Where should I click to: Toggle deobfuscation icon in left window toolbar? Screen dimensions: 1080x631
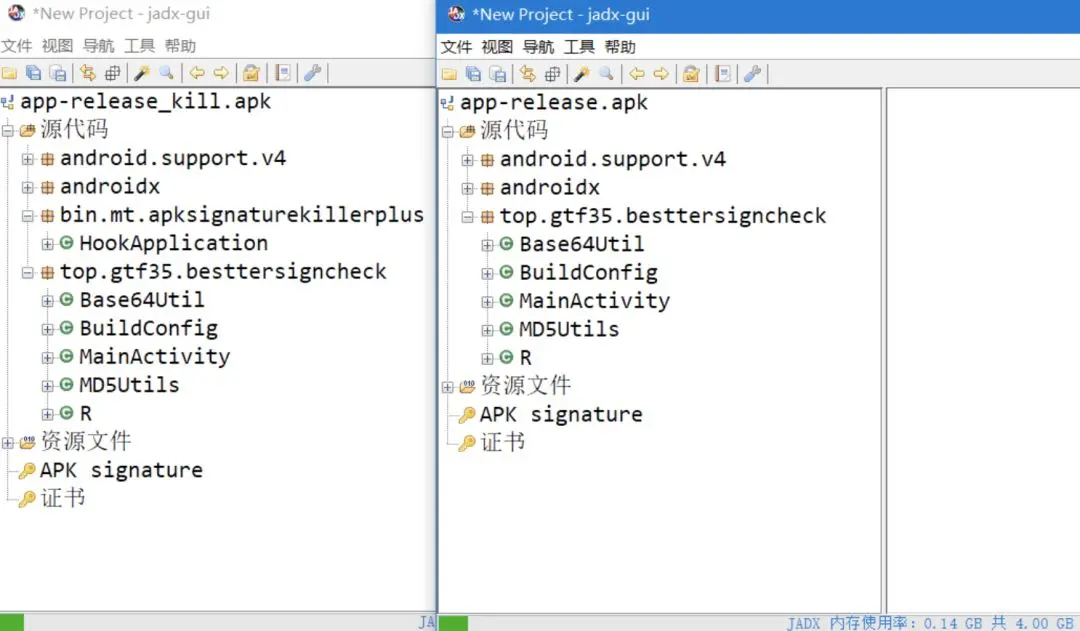pyautogui.click(x=251, y=73)
